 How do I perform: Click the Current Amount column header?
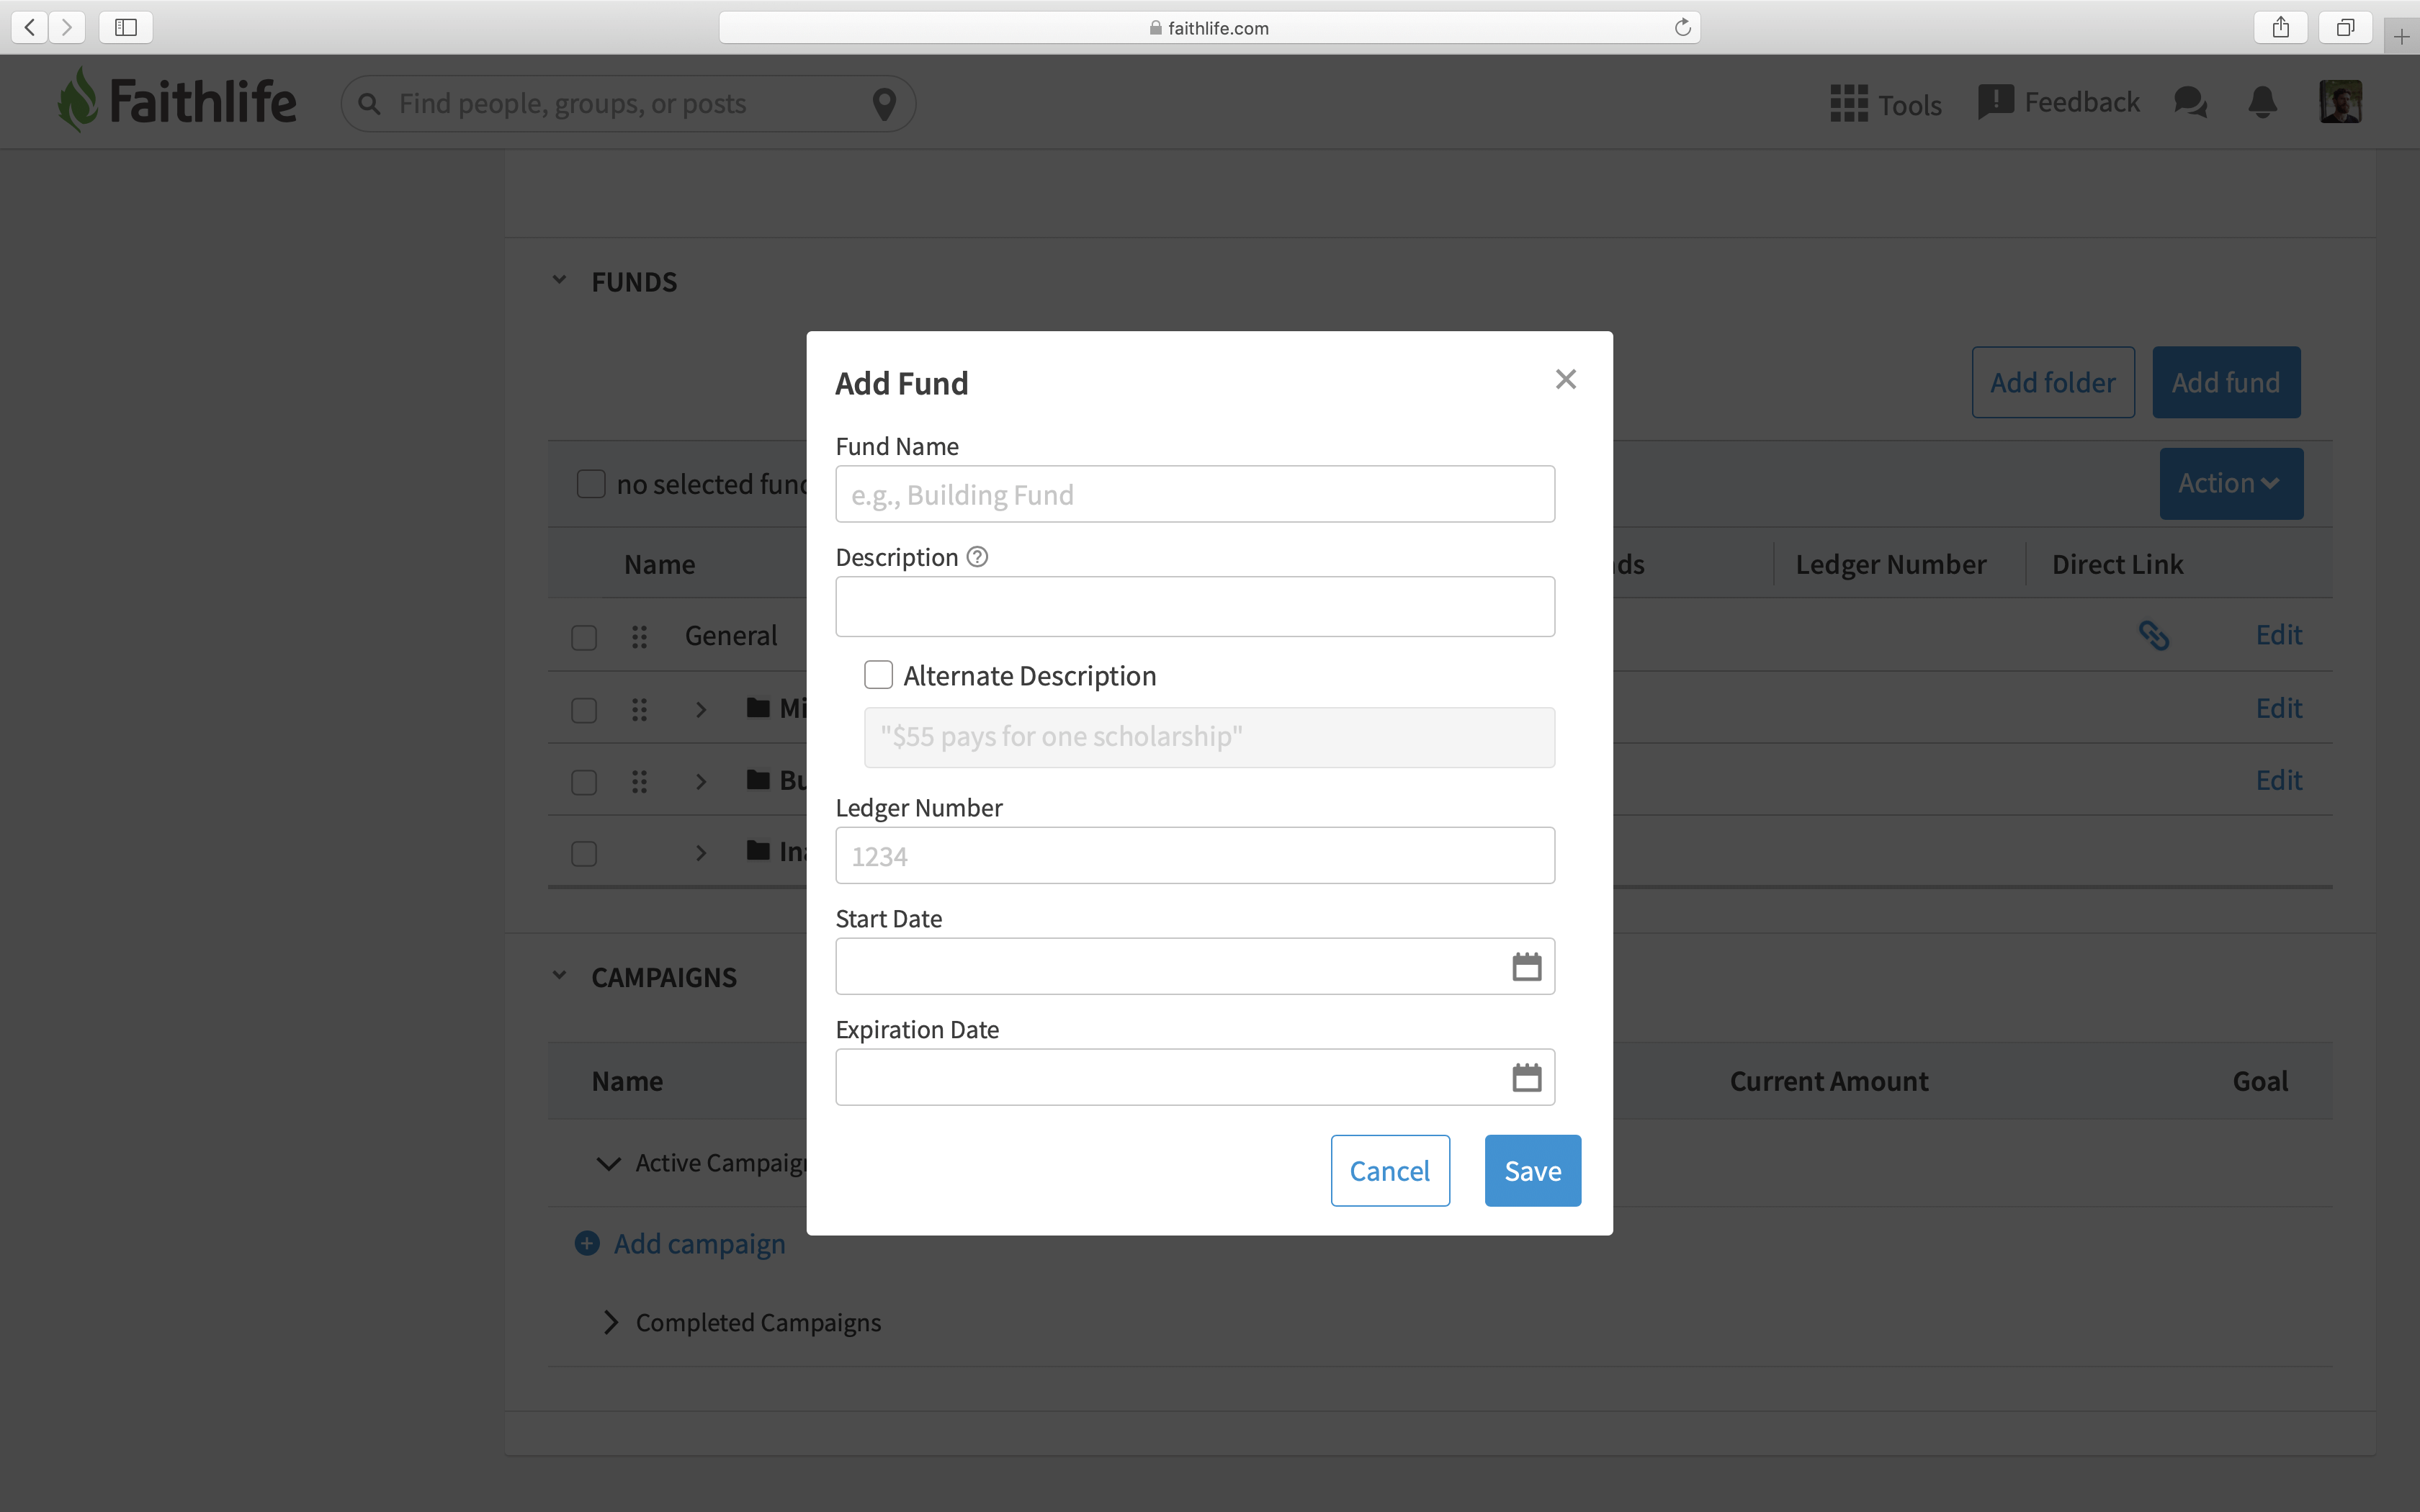click(1829, 1081)
